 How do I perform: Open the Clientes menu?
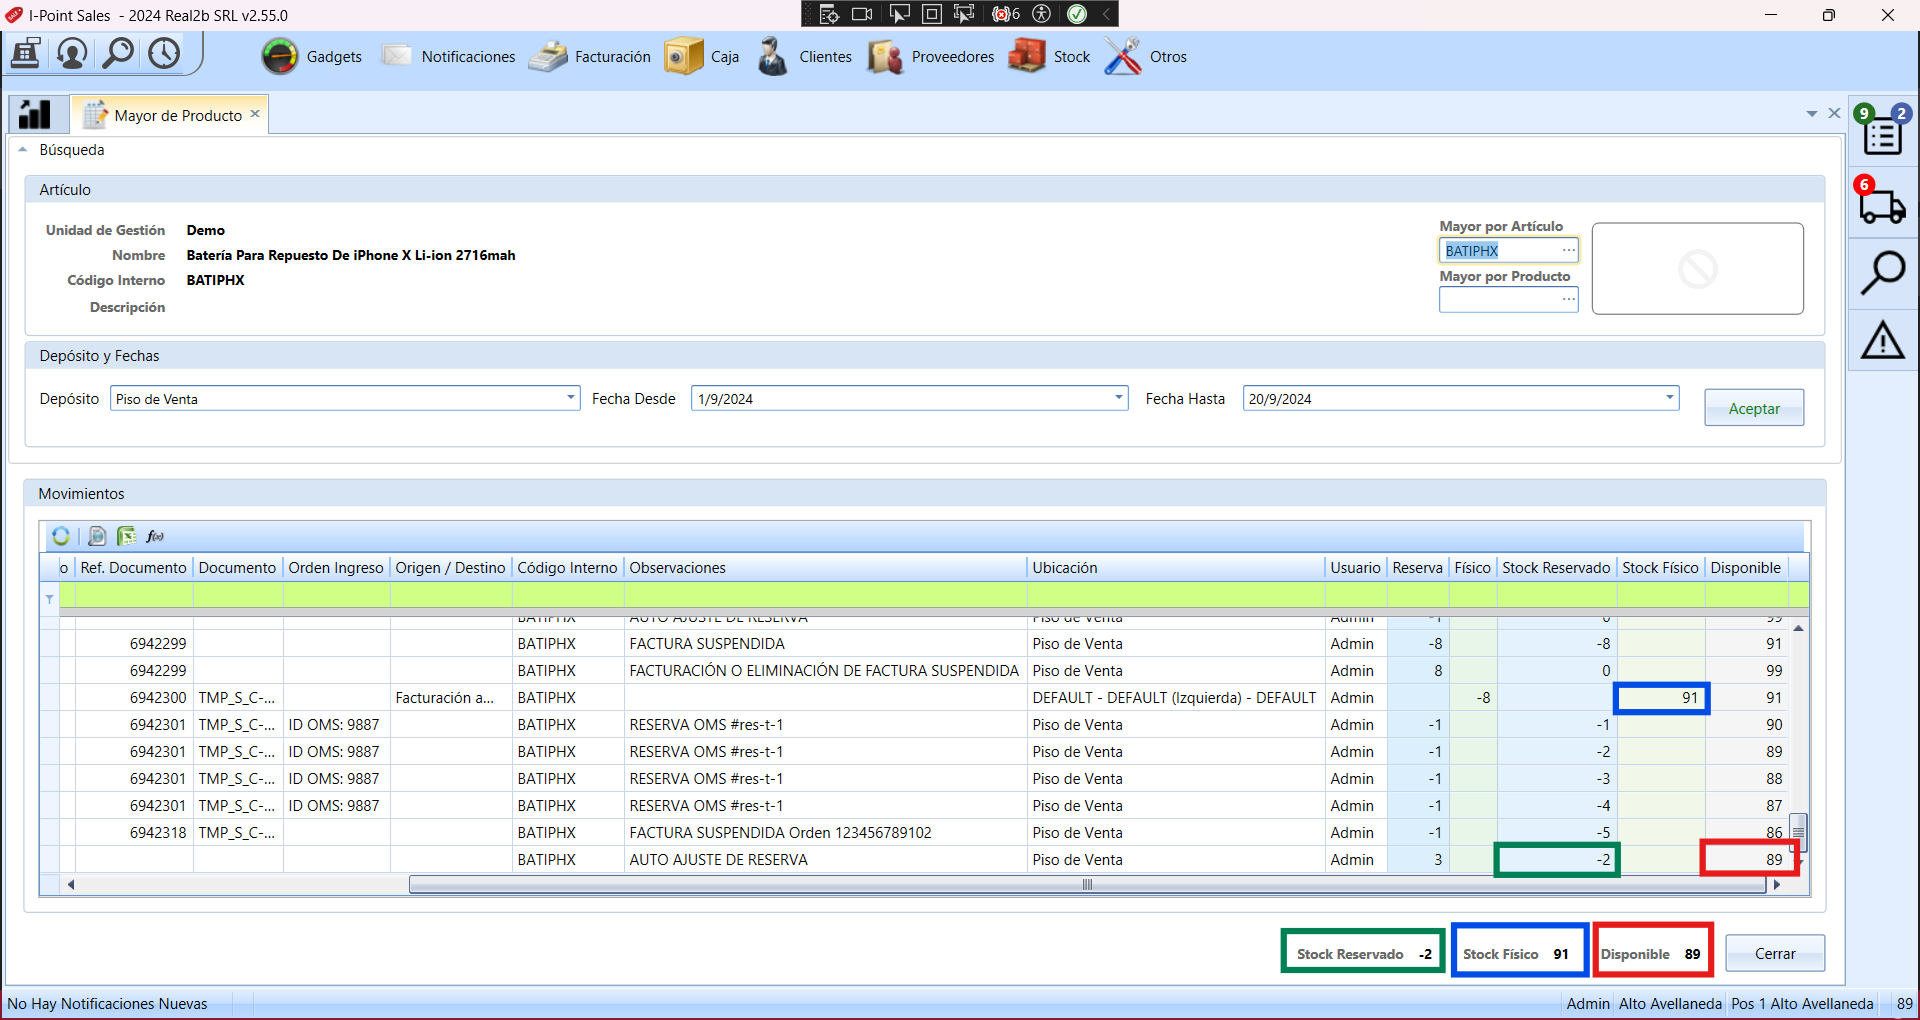point(804,57)
